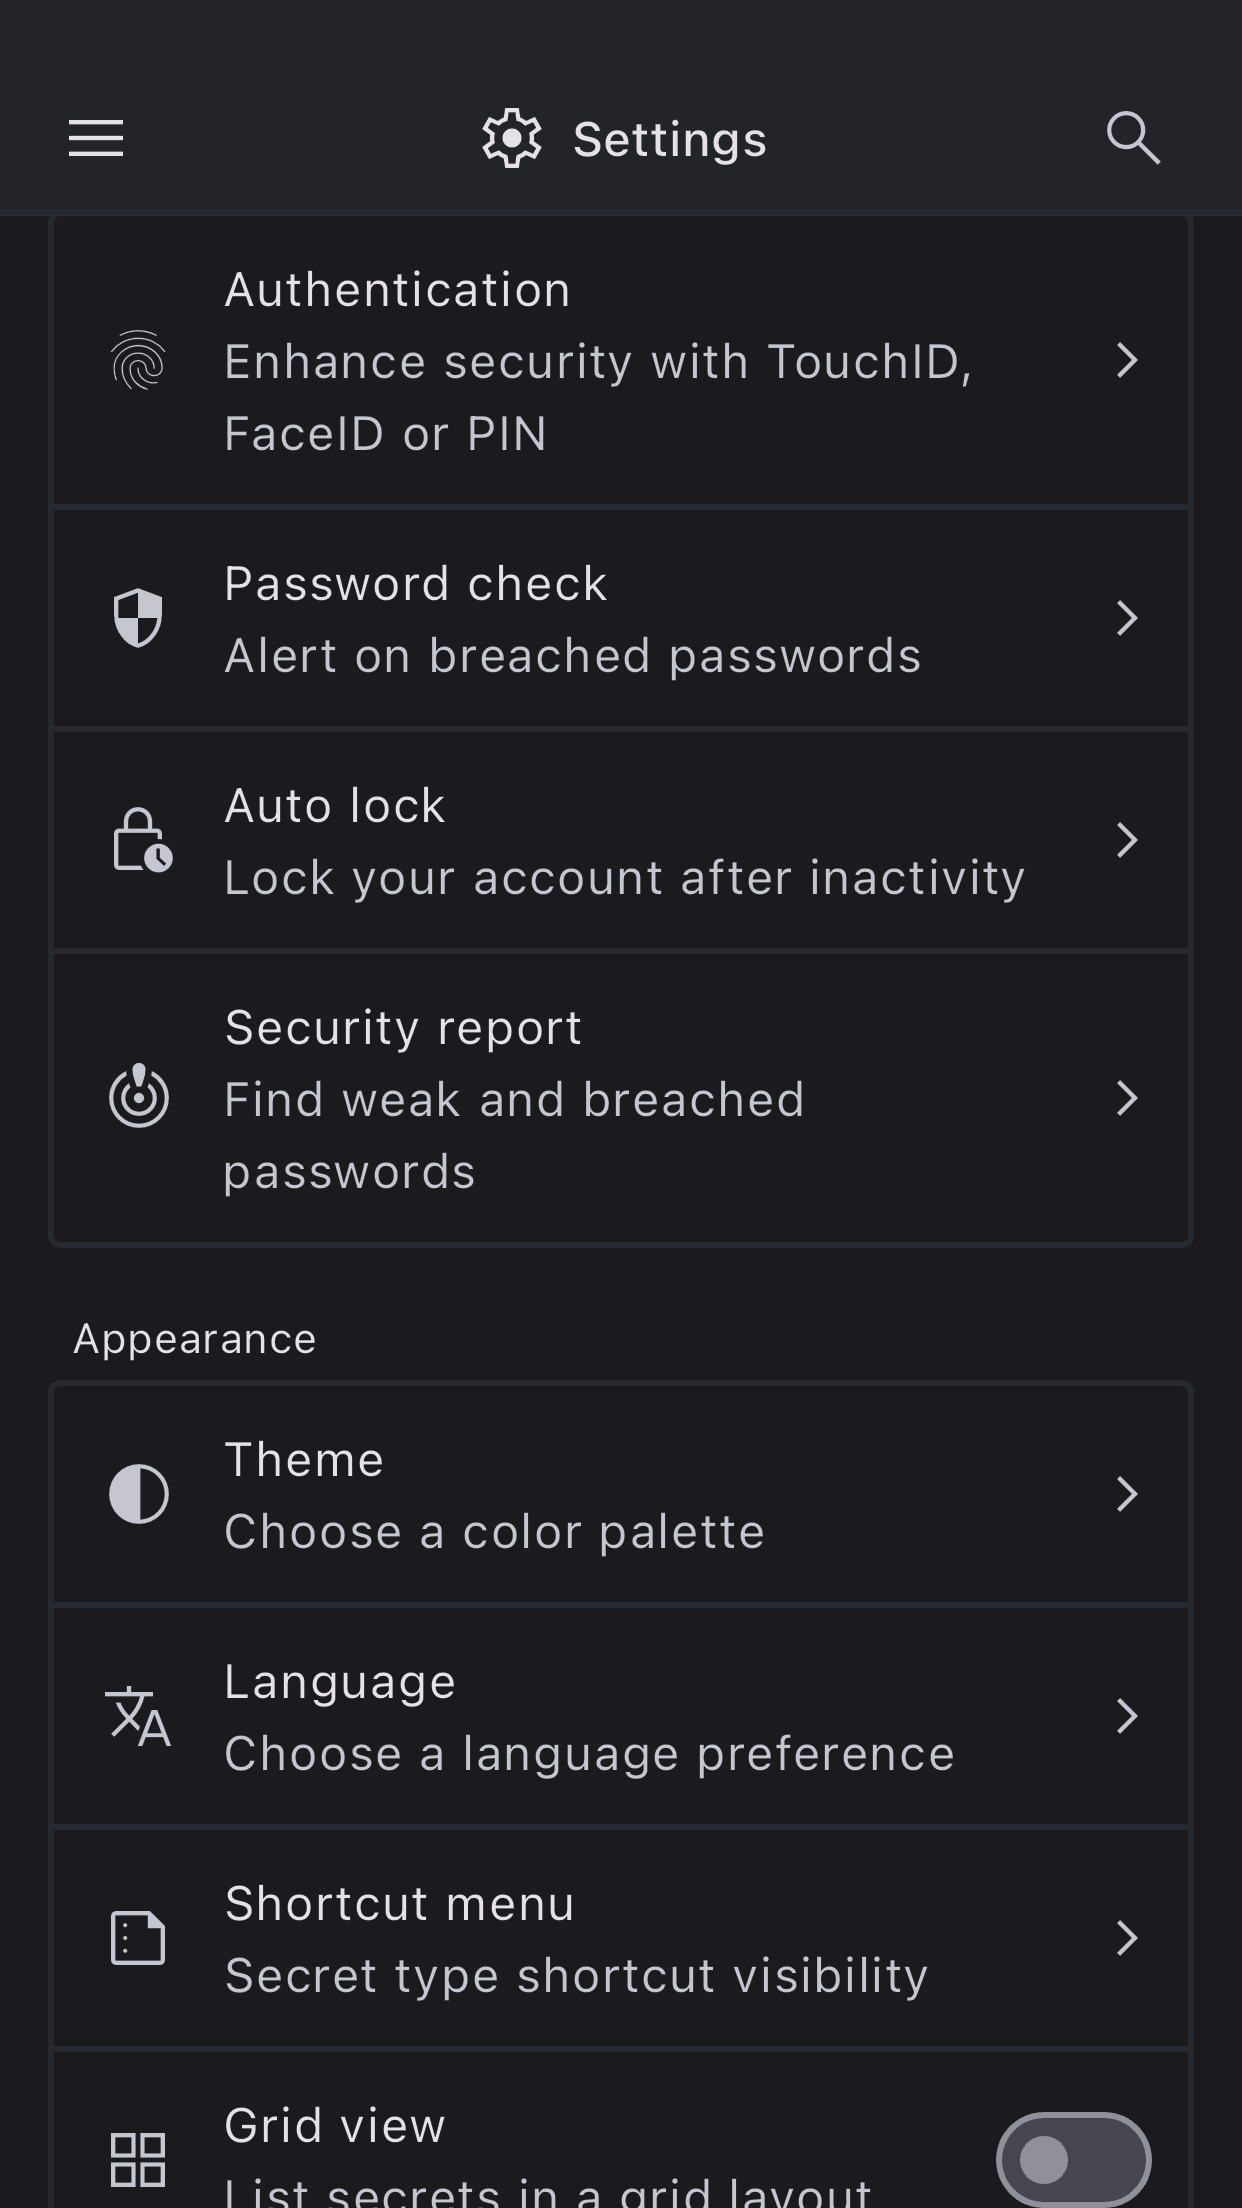Viewport: 1242px width, 2208px height.
Task: Select the Shortcut menu entry
Action: pos(575,1938)
